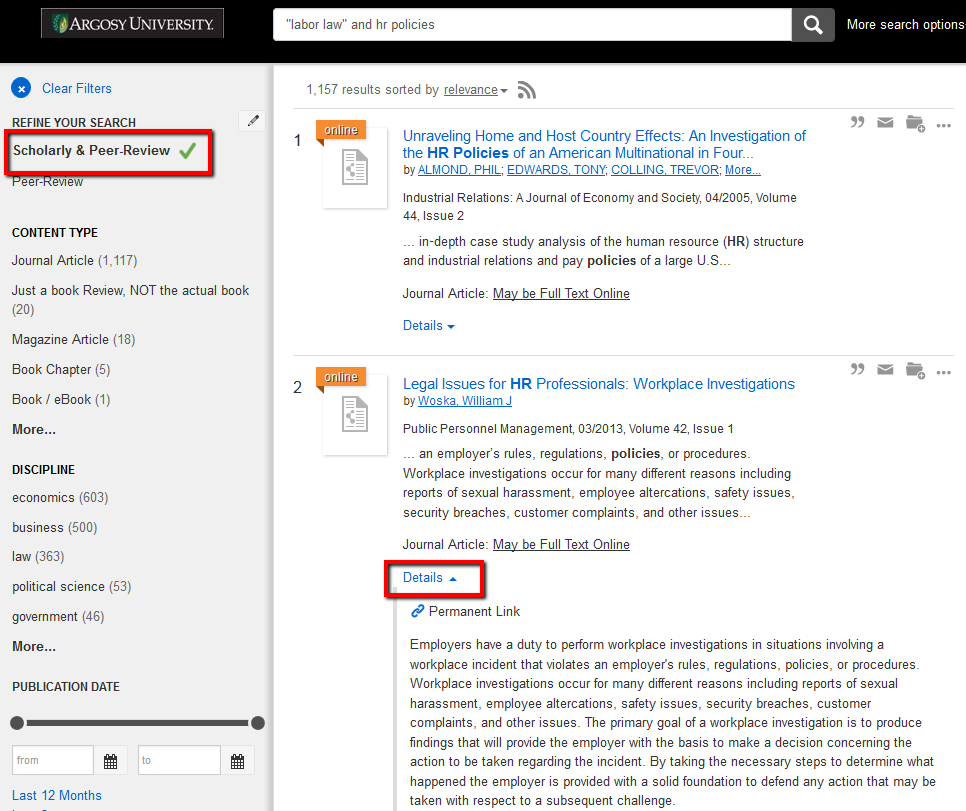
Task: Open the 'to' date calendar picker
Action: click(x=237, y=761)
